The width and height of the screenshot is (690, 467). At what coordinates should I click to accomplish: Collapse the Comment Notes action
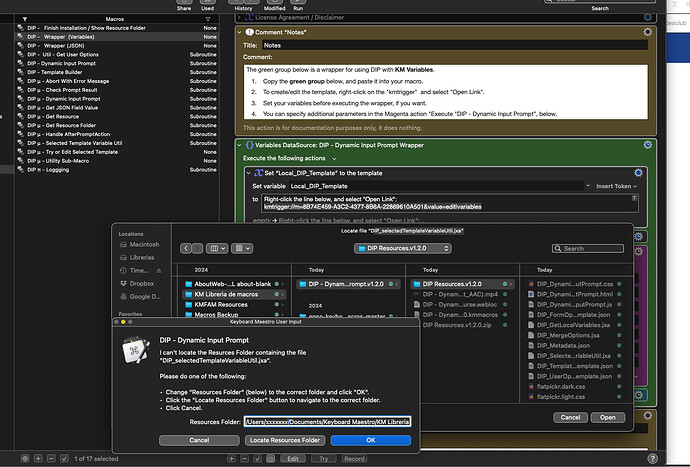pyautogui.click(x=239, y=32)
